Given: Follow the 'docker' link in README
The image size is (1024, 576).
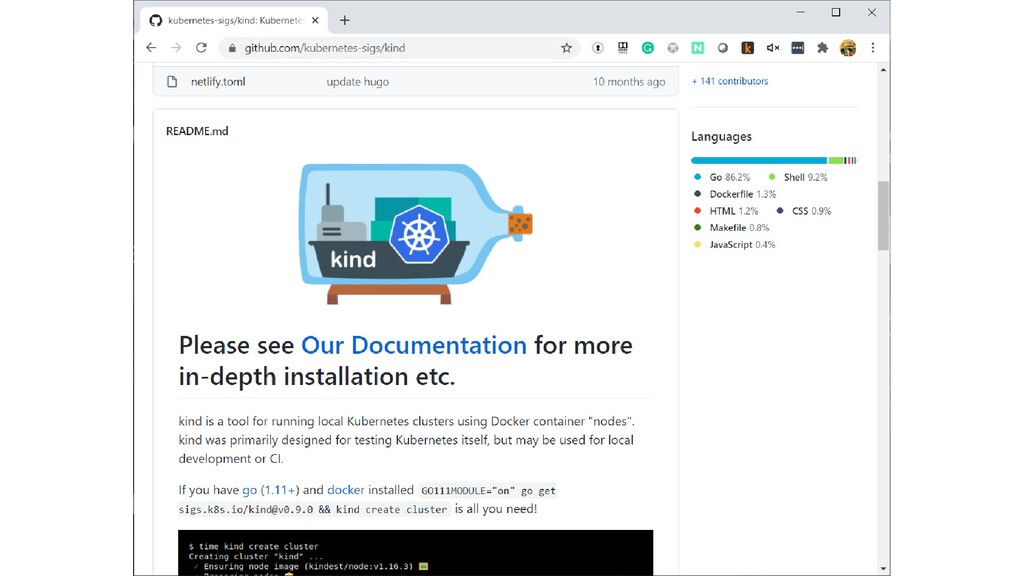Looking at the screenshot, I should [345, 490].
